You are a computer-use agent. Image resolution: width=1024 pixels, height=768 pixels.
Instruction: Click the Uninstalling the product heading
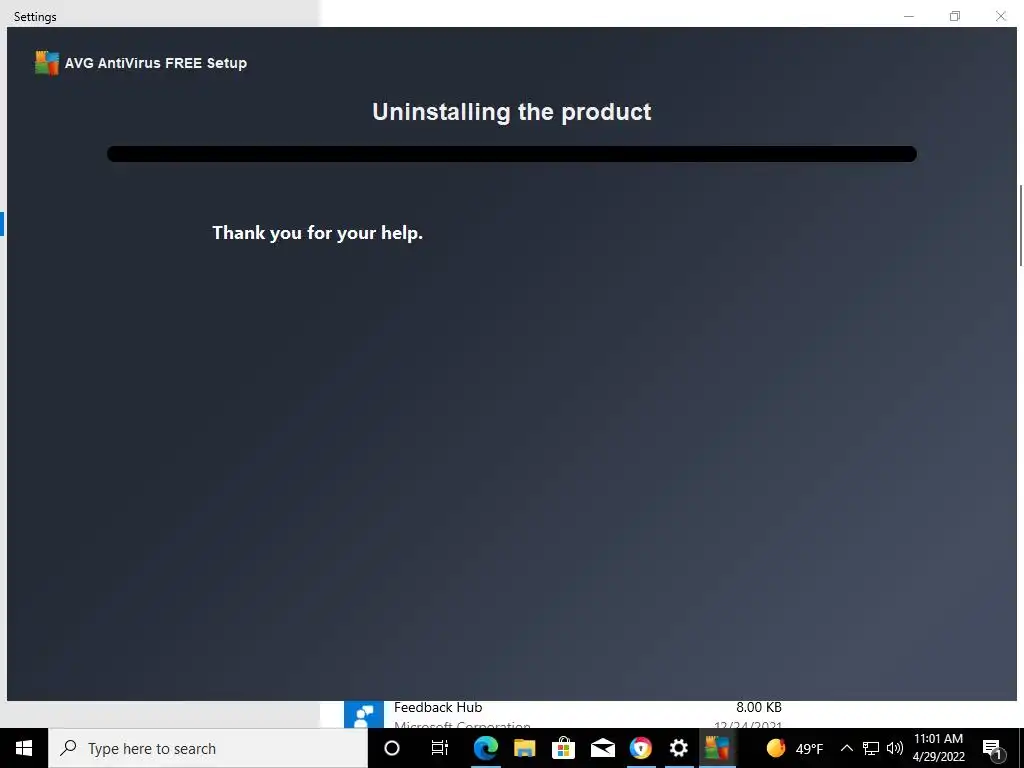point(511,112)
